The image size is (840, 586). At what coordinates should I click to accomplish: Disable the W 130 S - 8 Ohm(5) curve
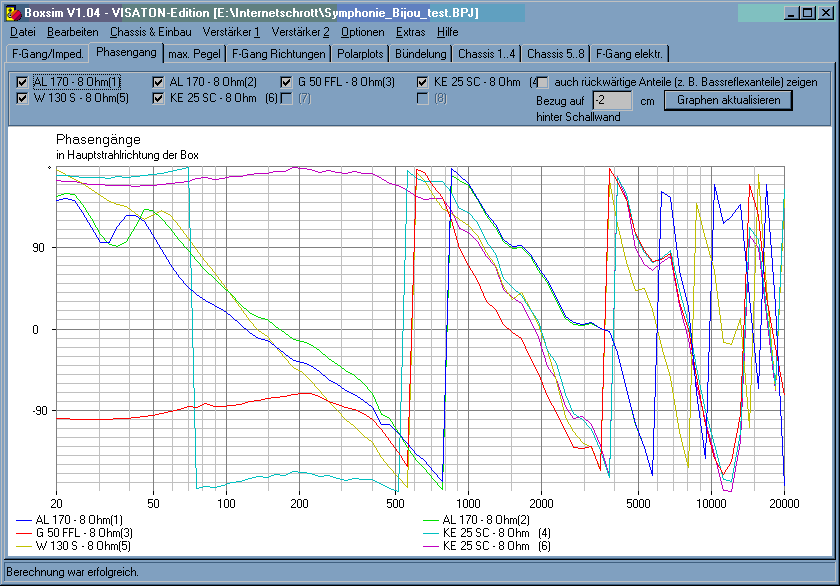[x=23, y=98]
